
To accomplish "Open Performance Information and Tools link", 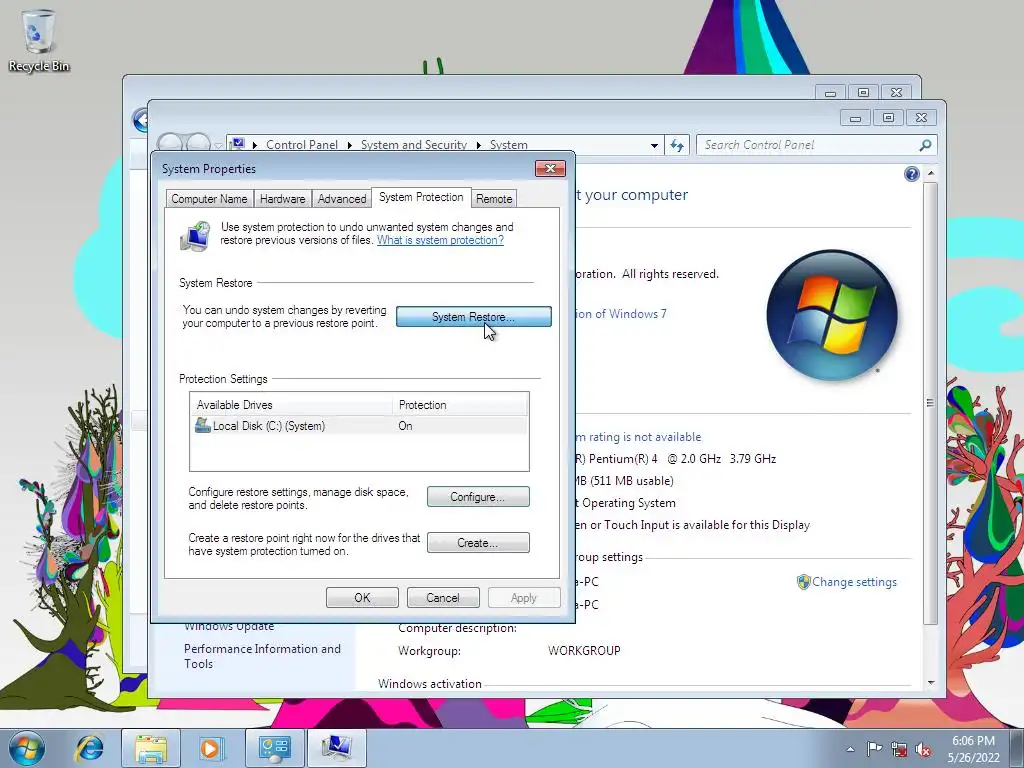I will (x=262, y=656).
